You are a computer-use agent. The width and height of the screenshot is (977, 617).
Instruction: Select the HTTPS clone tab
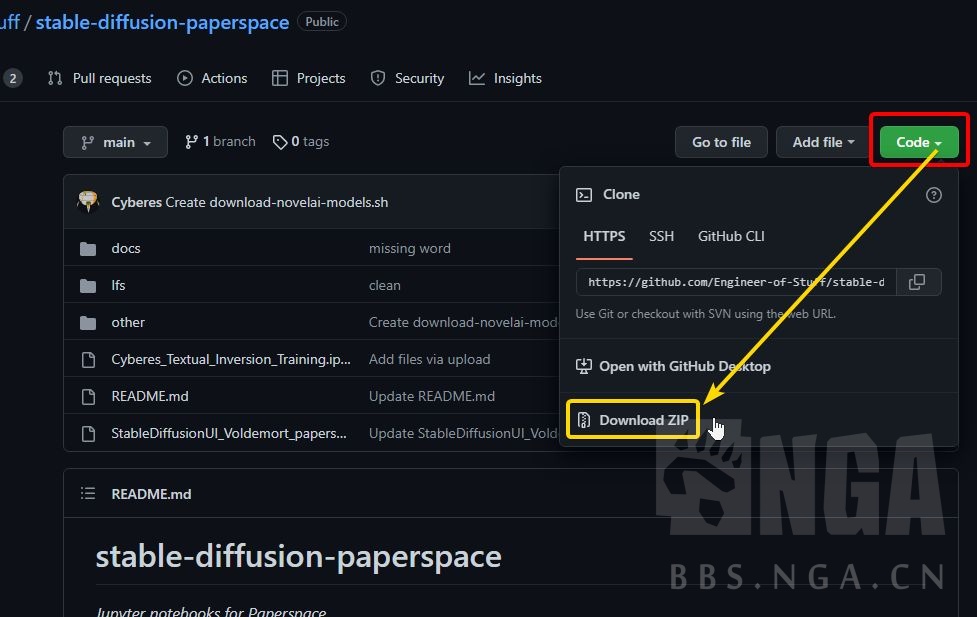click(x=604, y=237)
